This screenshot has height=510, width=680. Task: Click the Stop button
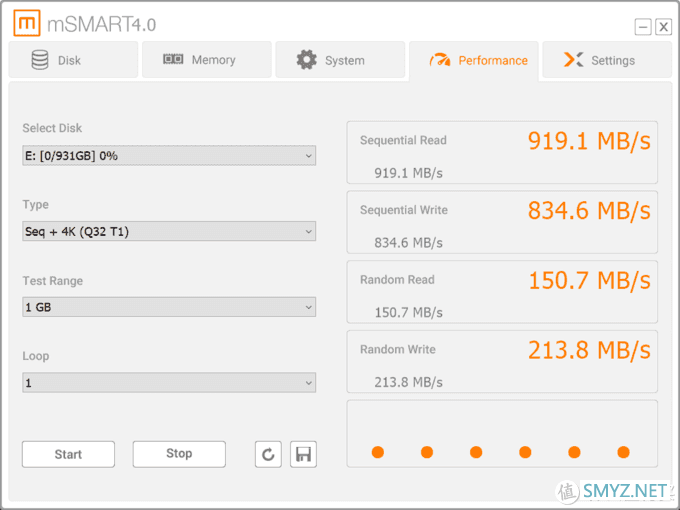179,454
